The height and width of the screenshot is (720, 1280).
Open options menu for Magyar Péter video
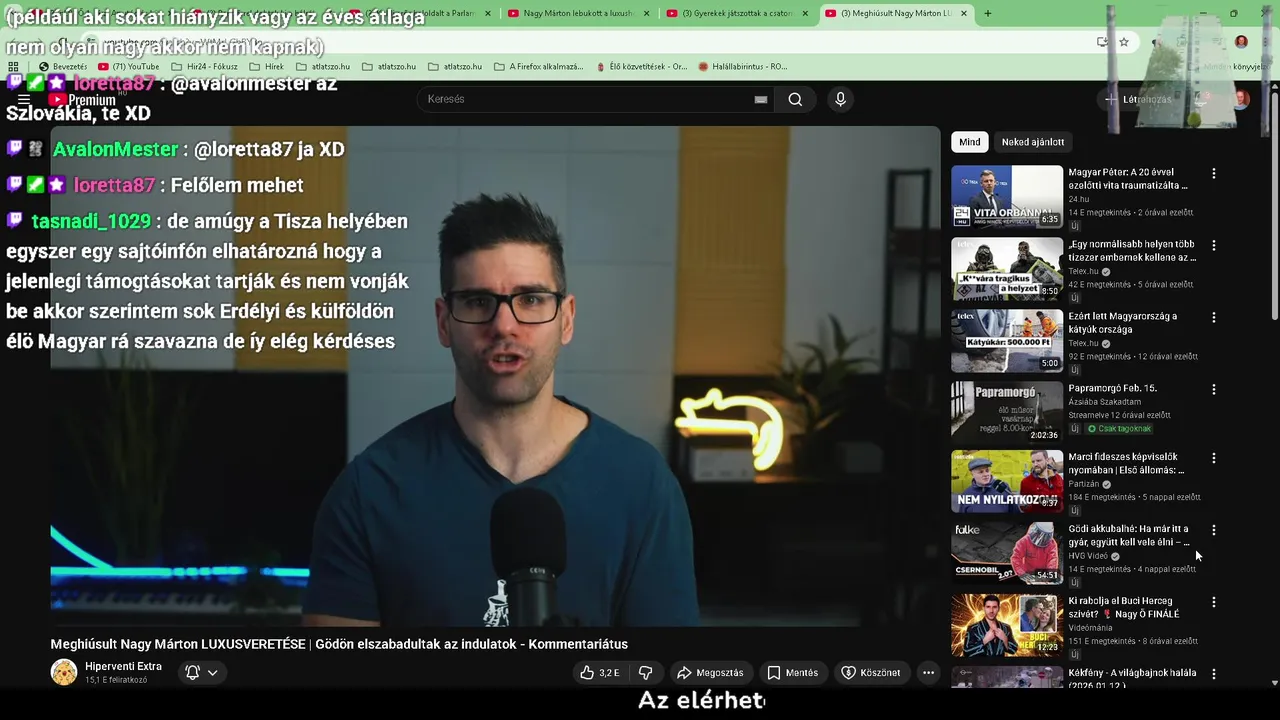[x=1214, y=174]
